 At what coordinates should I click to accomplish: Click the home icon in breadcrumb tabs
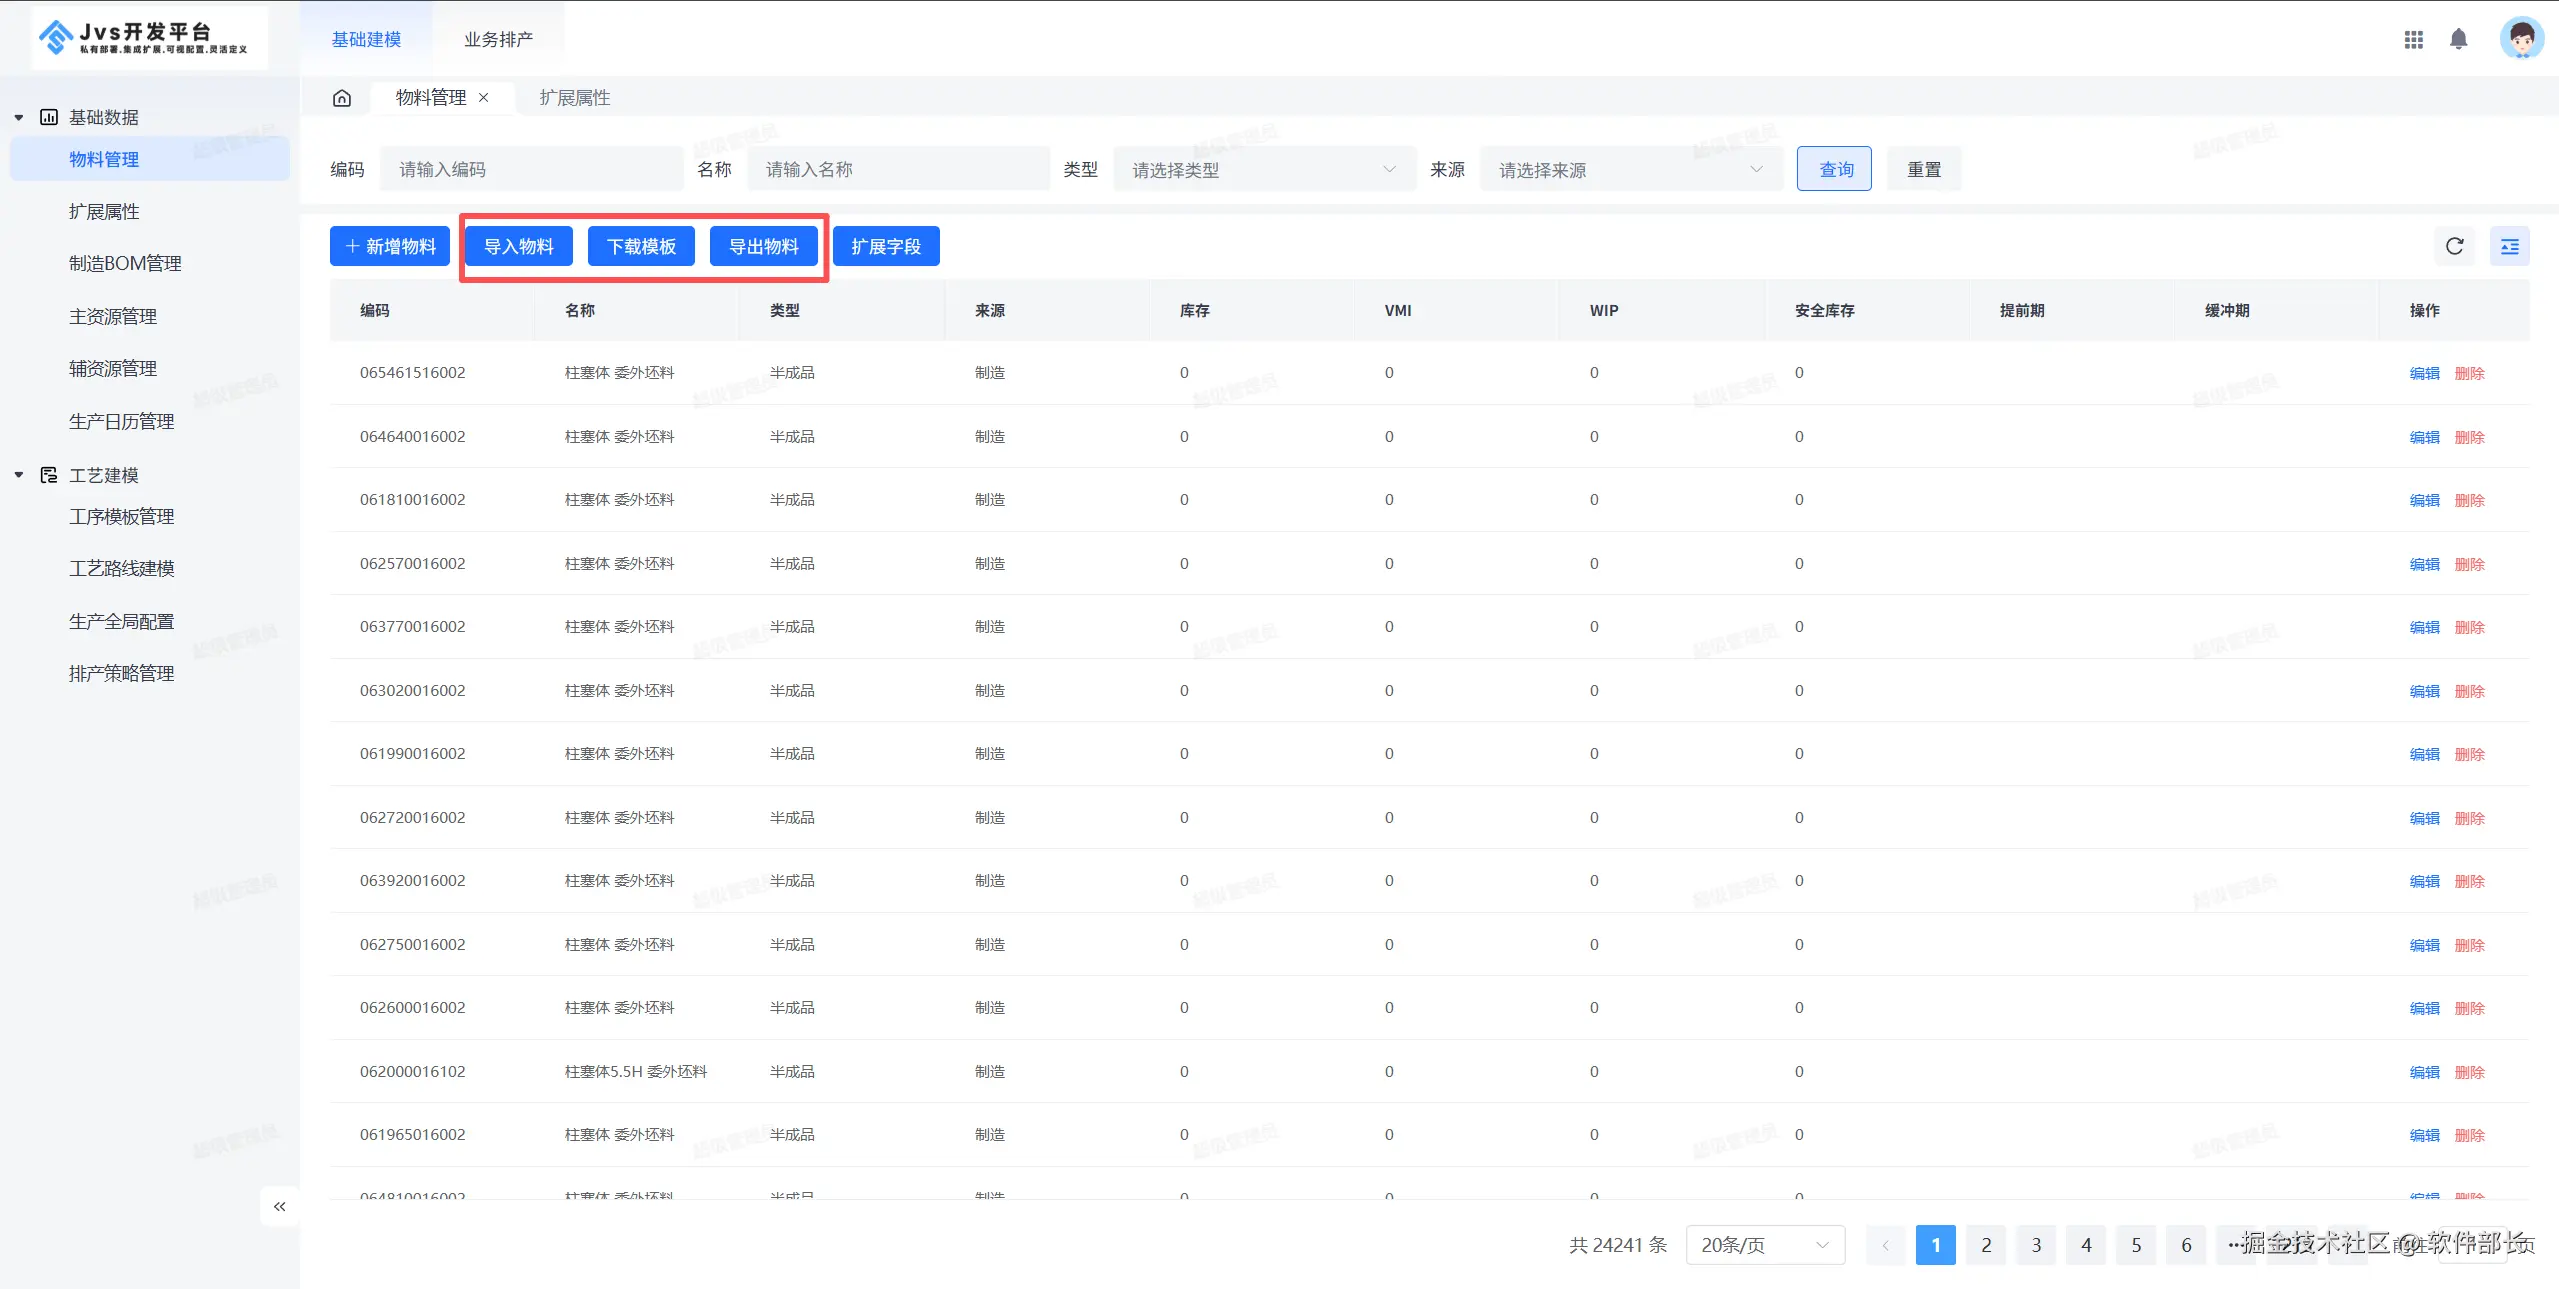click(x=342, y=98)
